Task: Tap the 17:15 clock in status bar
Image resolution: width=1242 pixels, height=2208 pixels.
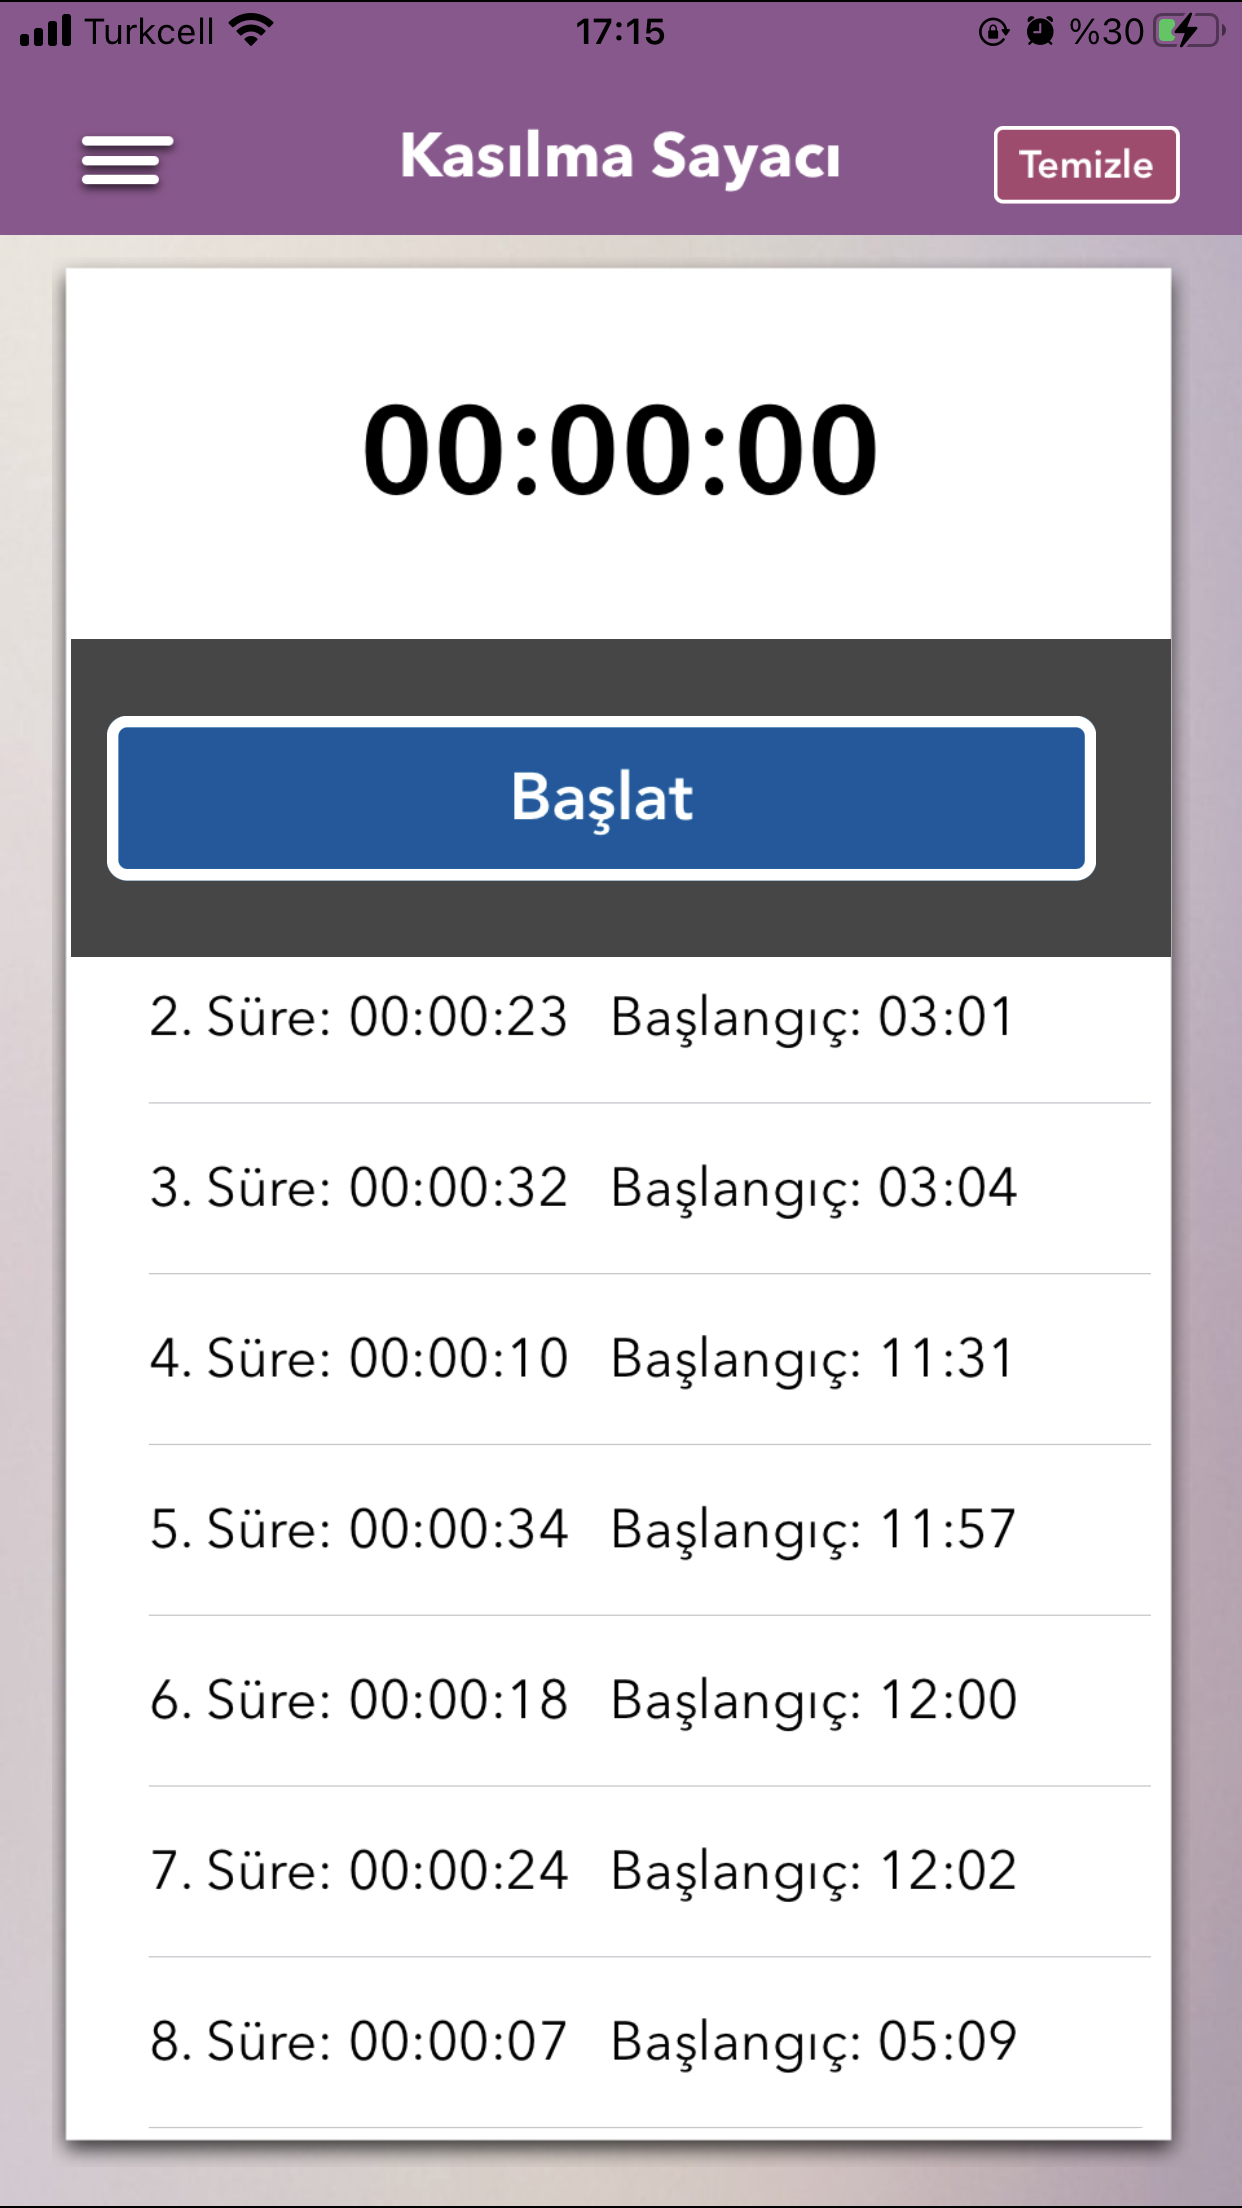Action: coord(620,32)
